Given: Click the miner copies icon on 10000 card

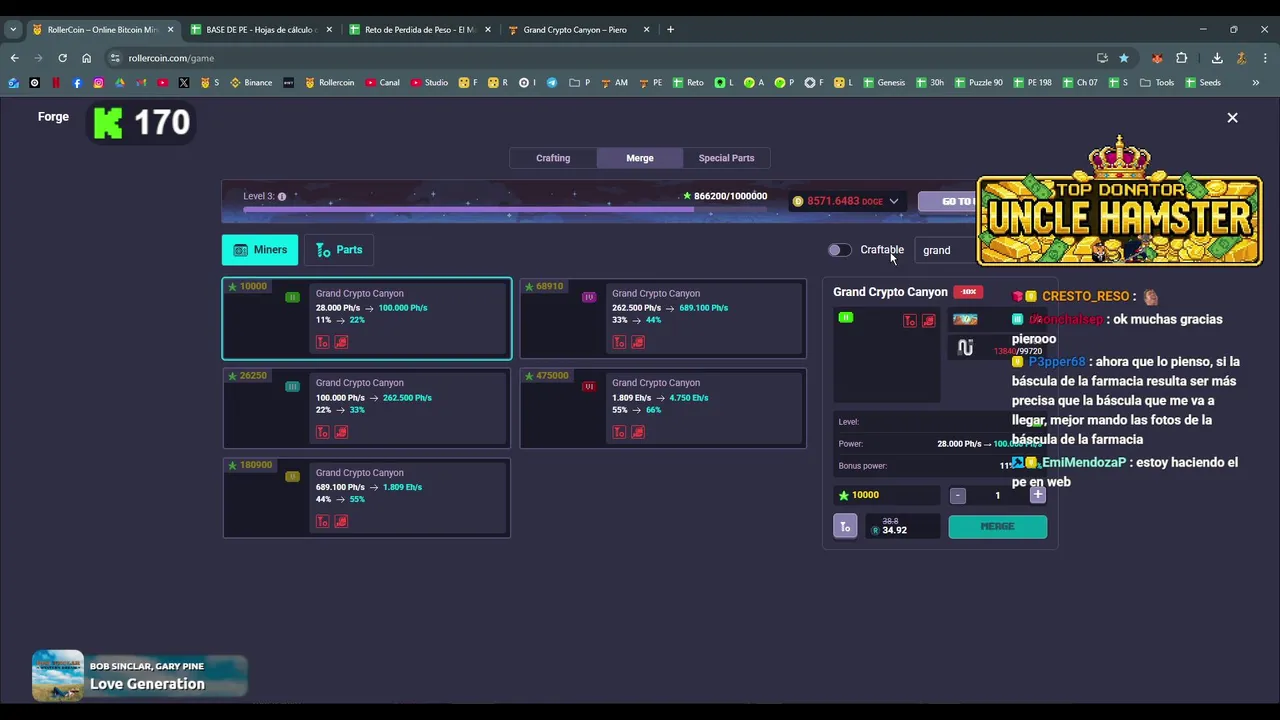Looking at the screenshot, I should [x=341, y=342].
